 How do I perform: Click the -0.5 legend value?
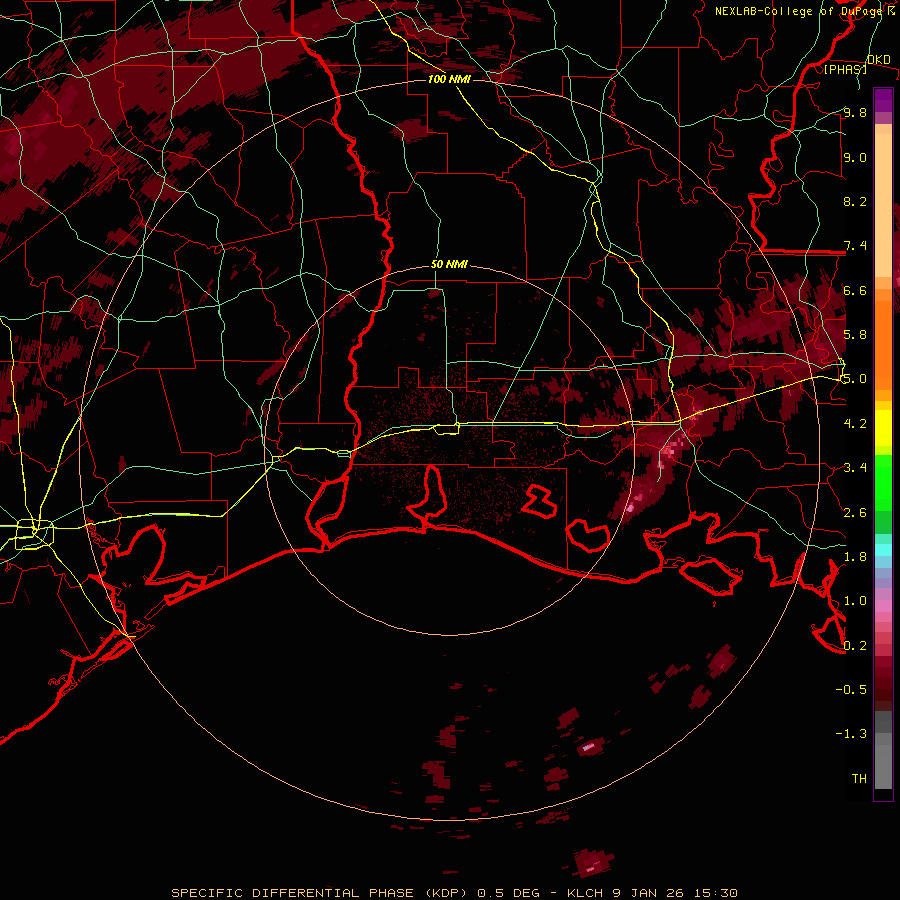tap(851, 690)
